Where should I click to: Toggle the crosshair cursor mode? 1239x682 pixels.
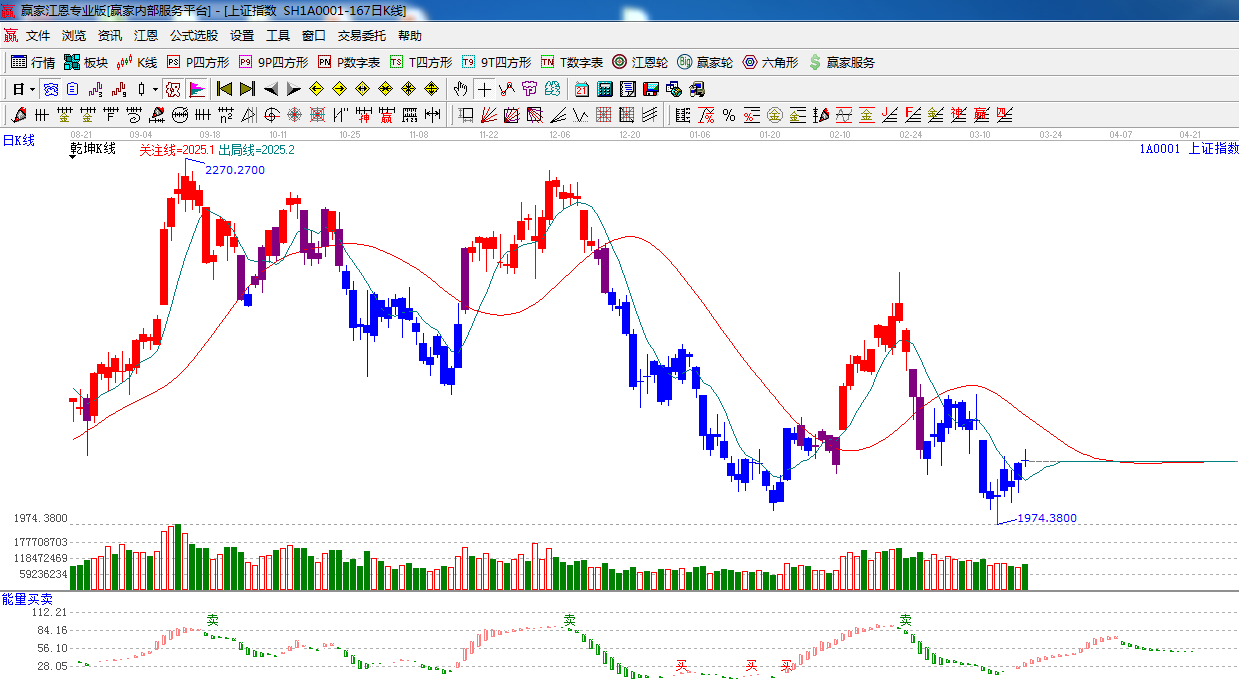coord(484,88)
